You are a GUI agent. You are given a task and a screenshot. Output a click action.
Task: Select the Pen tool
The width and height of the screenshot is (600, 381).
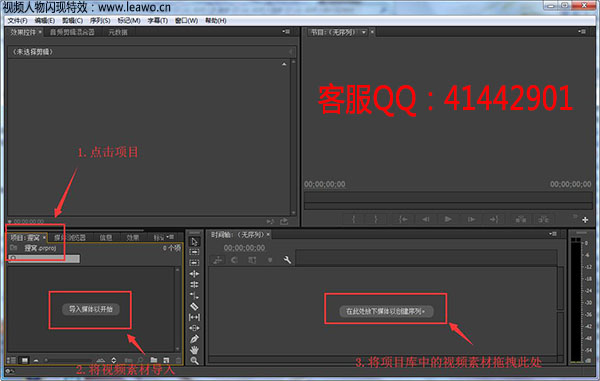tap(194, 339)
